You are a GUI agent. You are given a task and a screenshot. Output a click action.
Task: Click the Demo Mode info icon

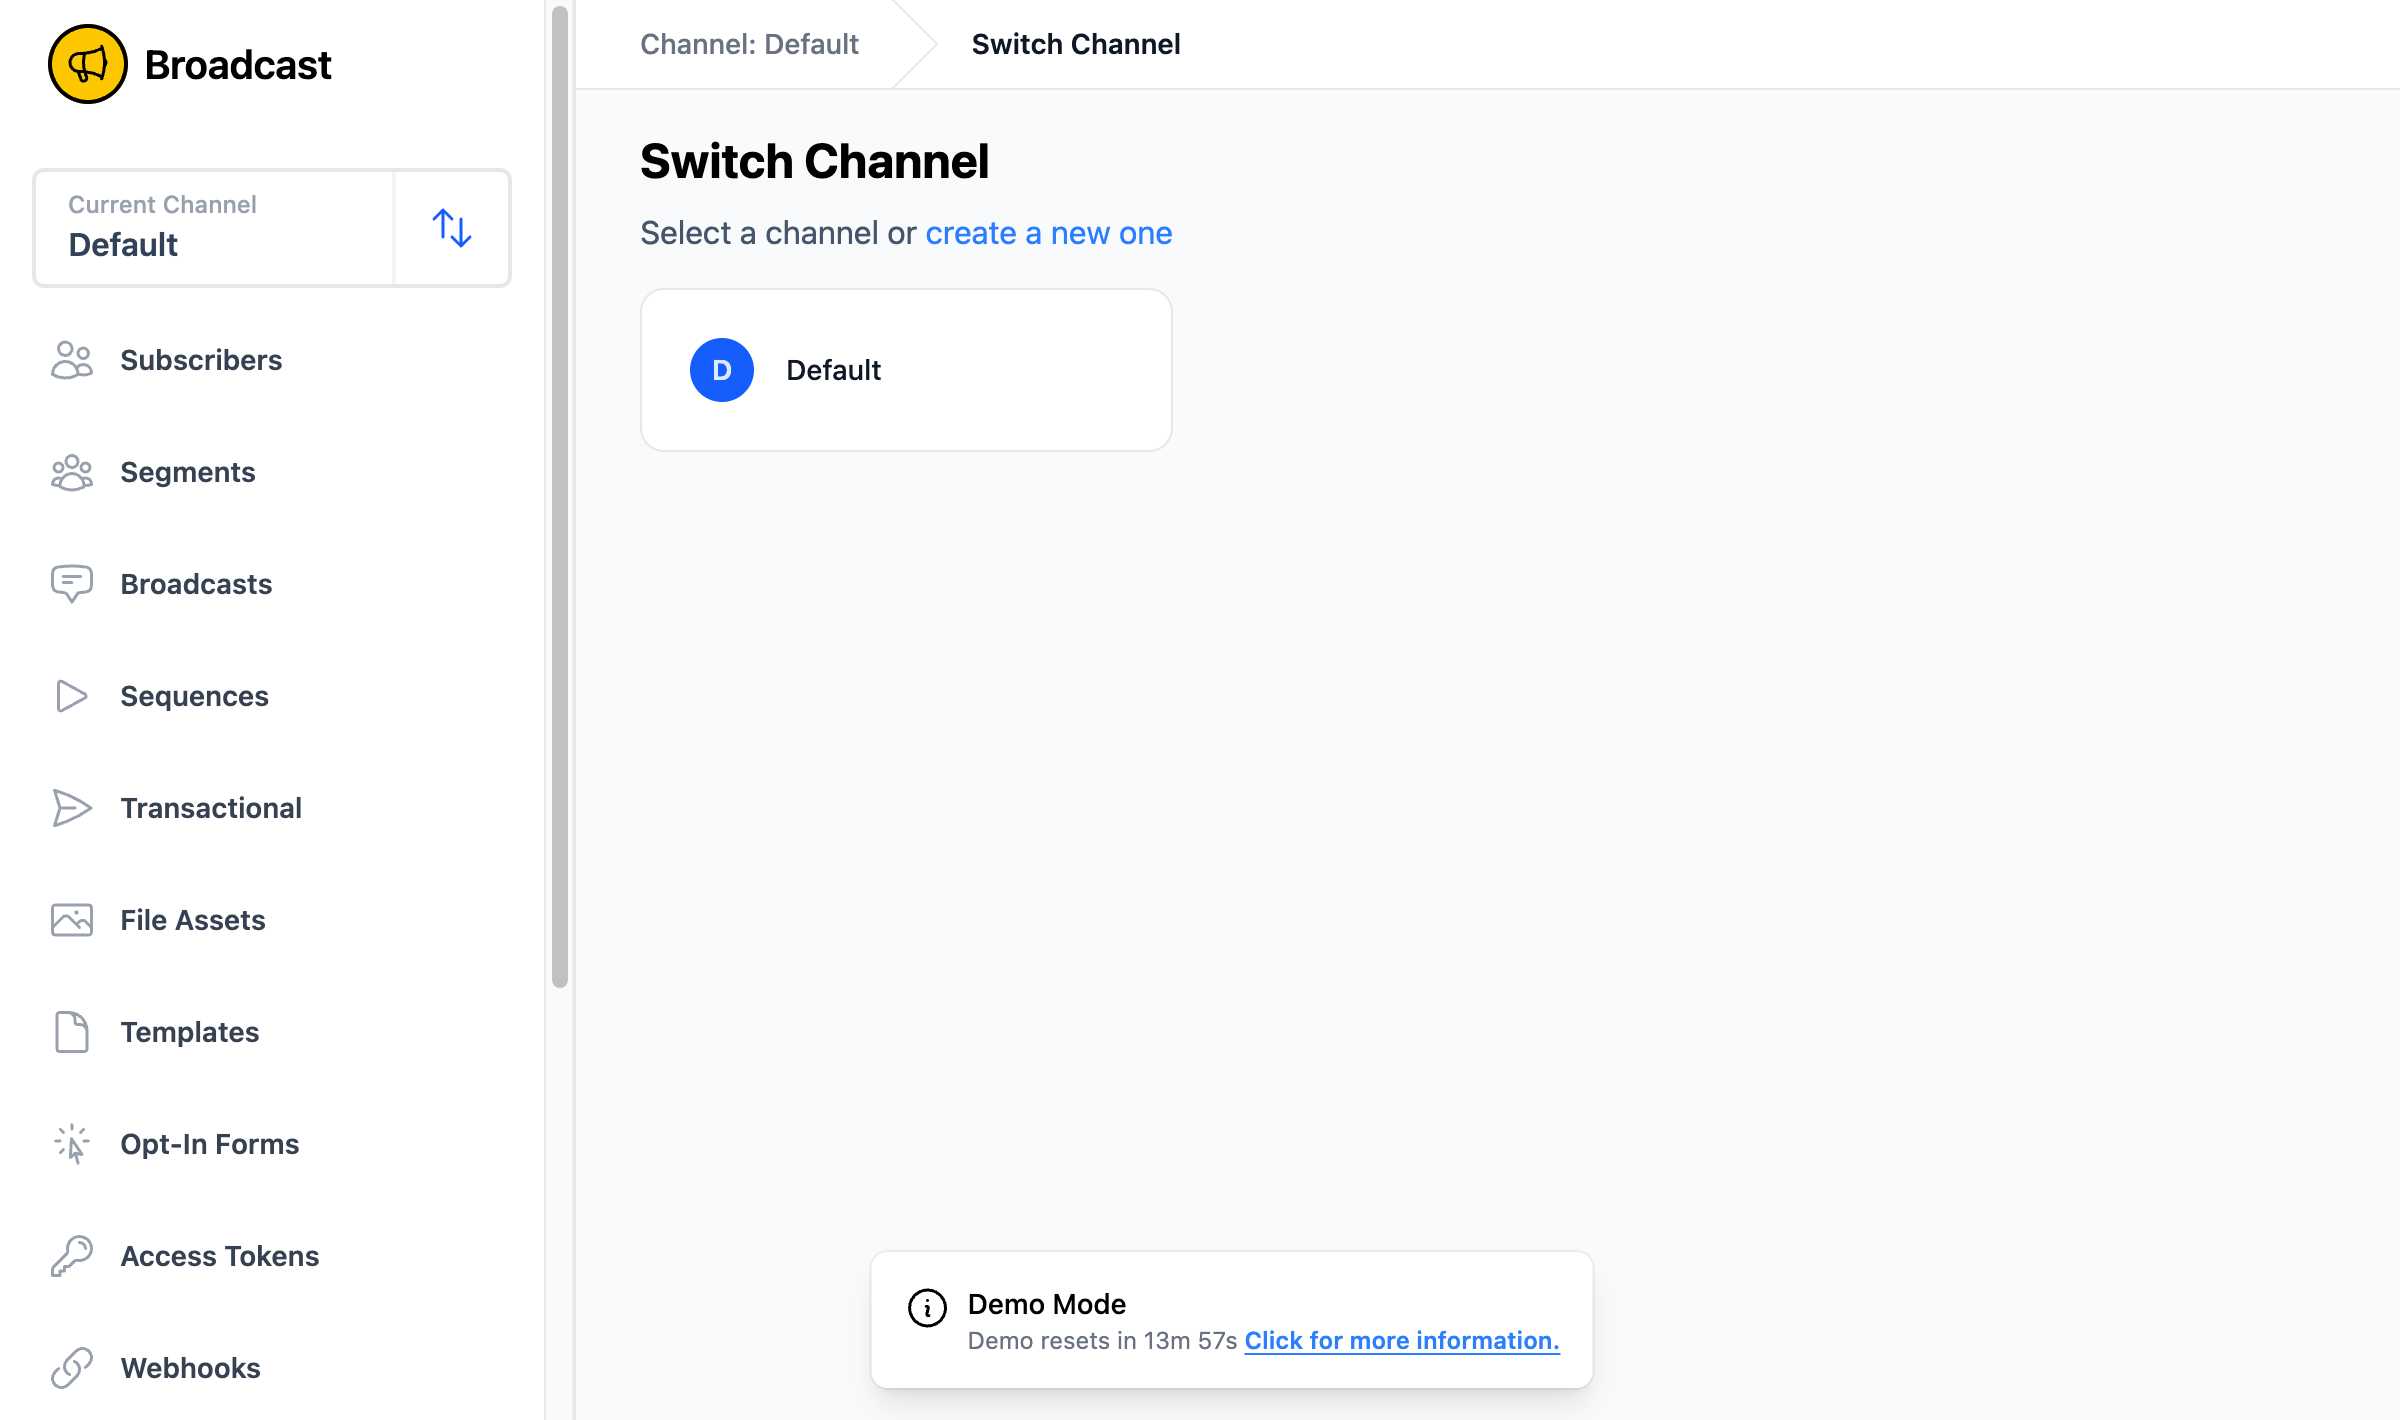tap(927, 1307)
